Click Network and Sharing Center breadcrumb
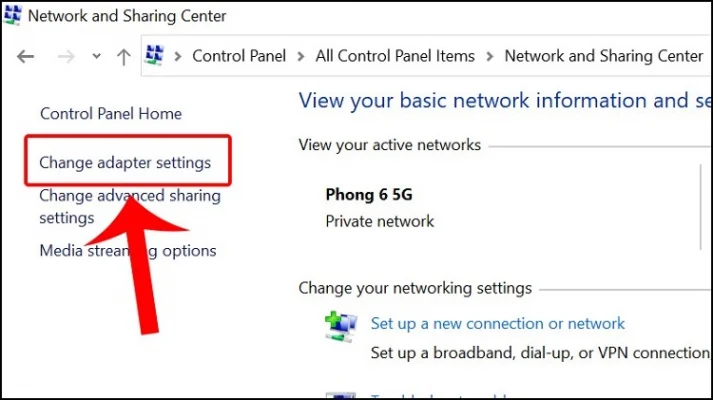The image size is (713, 400). tap(604, 56)
